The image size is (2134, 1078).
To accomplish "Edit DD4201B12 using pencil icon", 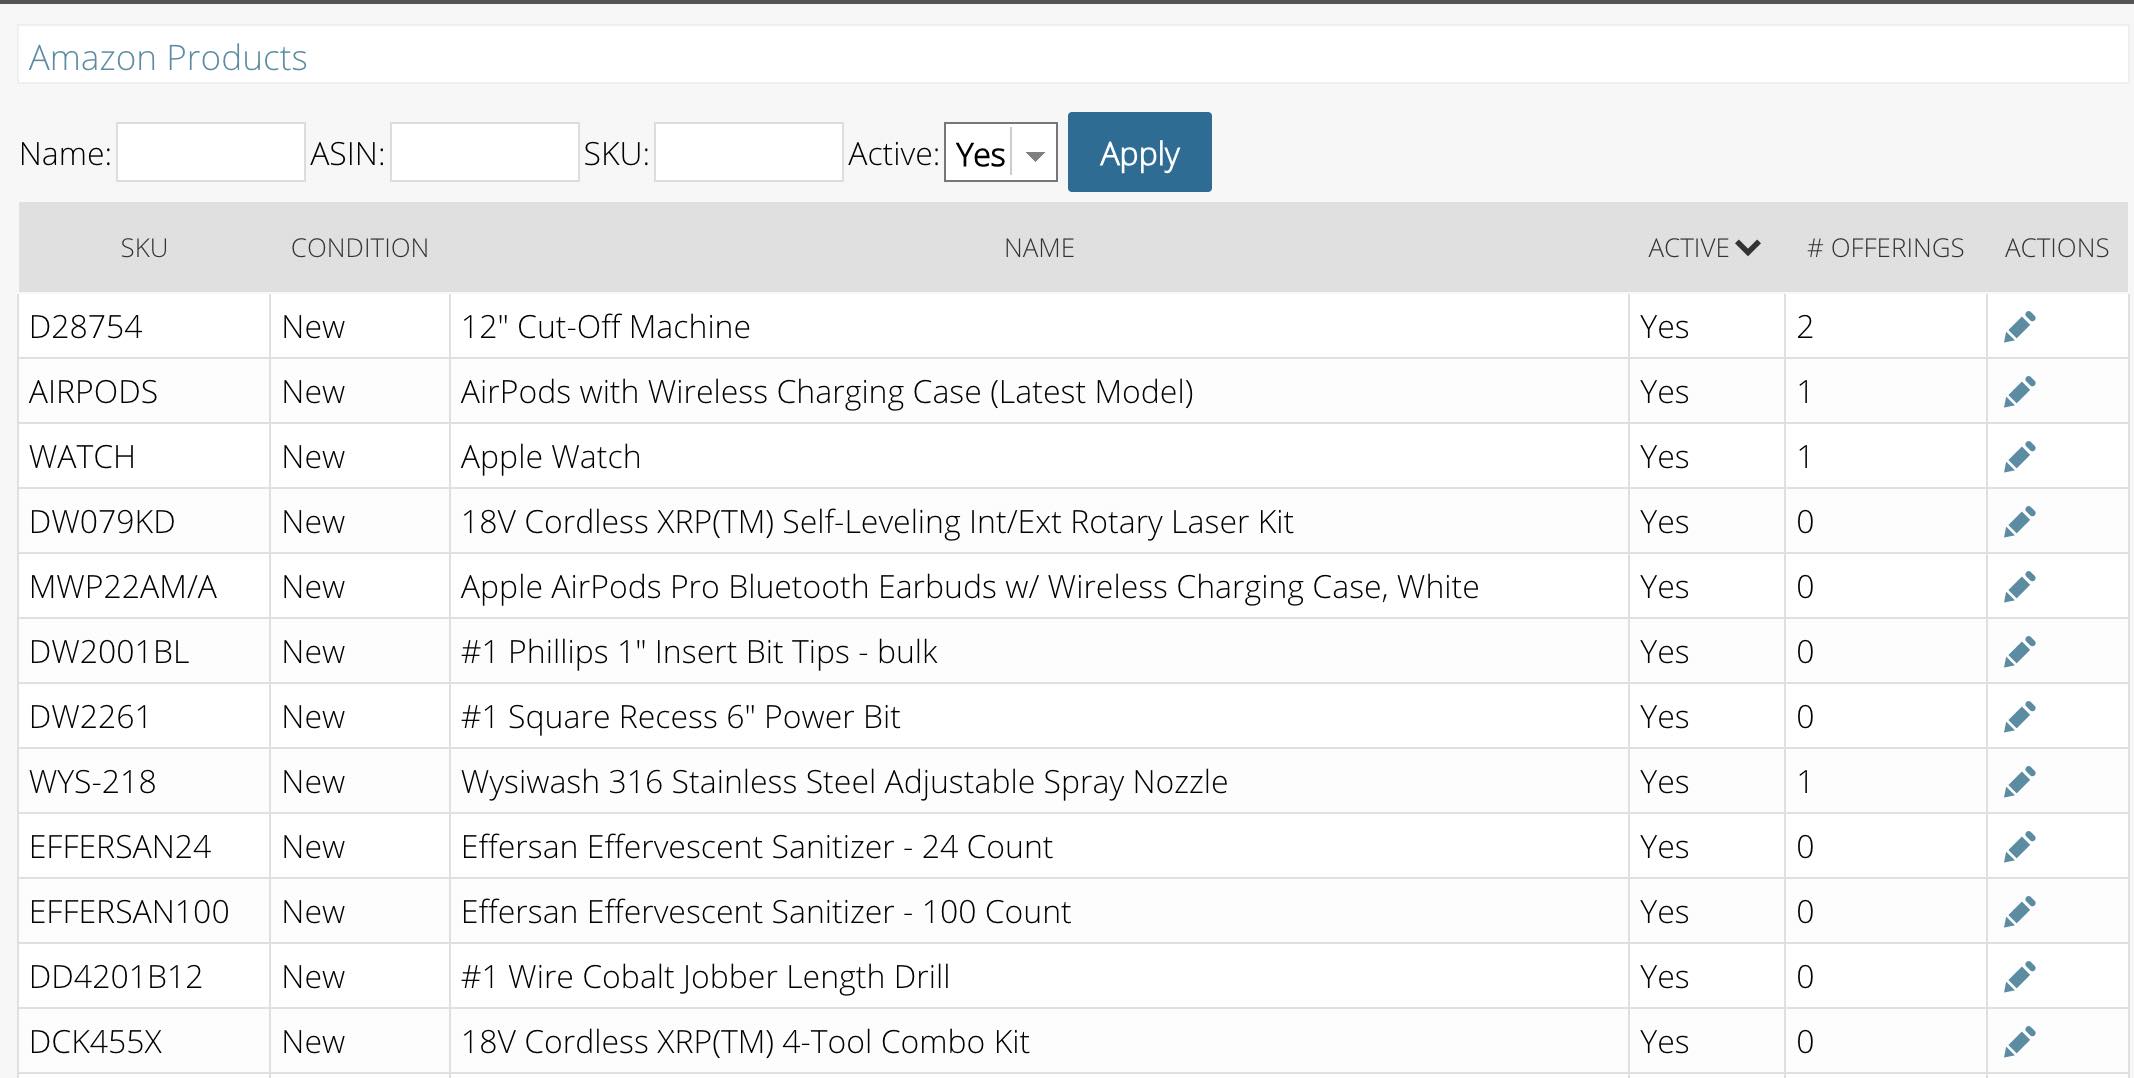I will coord(2019,977).
